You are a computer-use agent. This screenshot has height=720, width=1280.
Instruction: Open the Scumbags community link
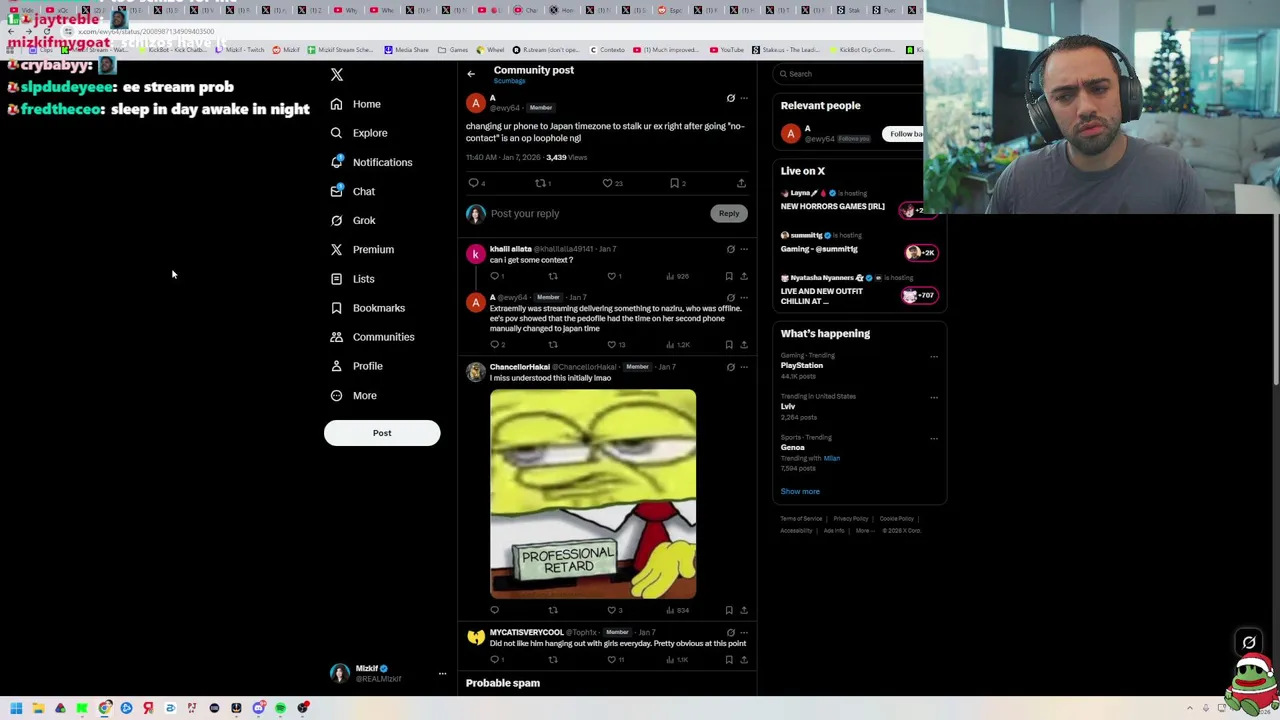coord(509,81)
